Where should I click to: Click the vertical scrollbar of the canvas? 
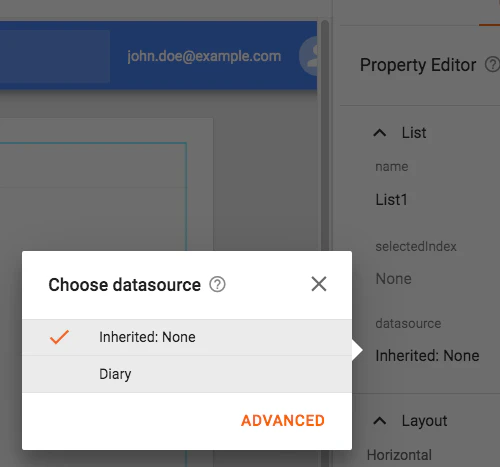pyautogui.click(x=325, y=133)
